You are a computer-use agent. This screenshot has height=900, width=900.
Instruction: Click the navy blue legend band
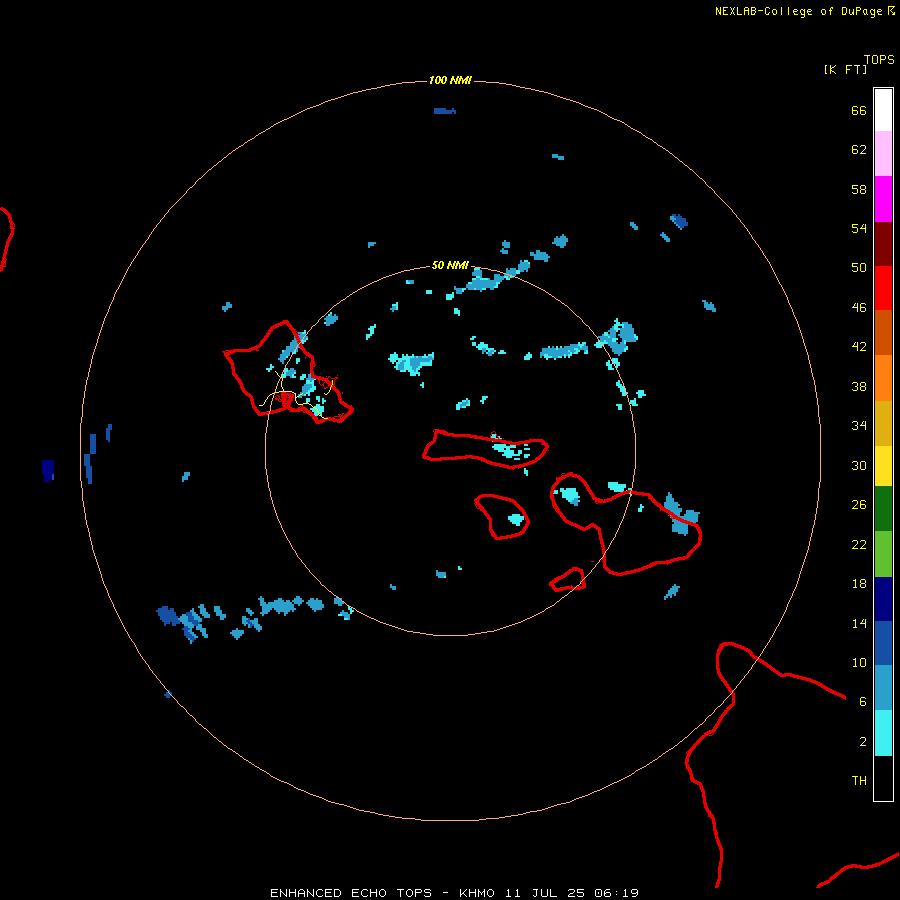point(883,599)
